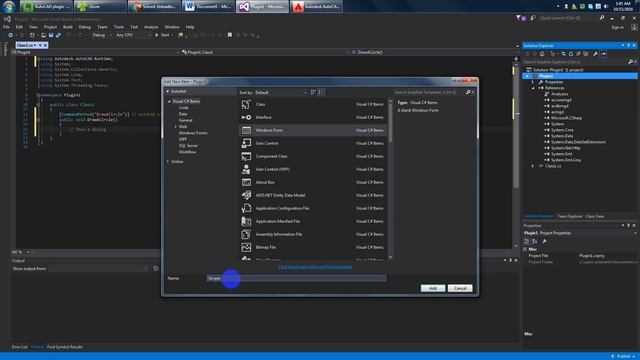
Task: Select the Application Configuration File icon
Action: [246, 208]
